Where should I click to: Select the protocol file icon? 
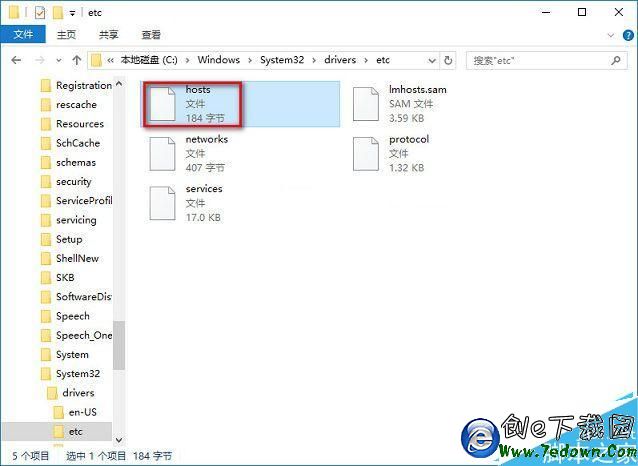366,153
